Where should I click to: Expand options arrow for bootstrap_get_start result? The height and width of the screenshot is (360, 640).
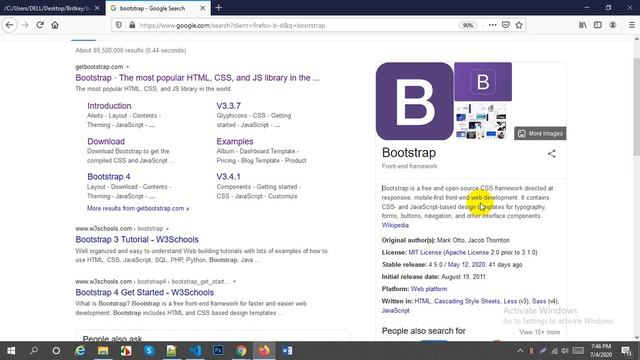(234, 282)
